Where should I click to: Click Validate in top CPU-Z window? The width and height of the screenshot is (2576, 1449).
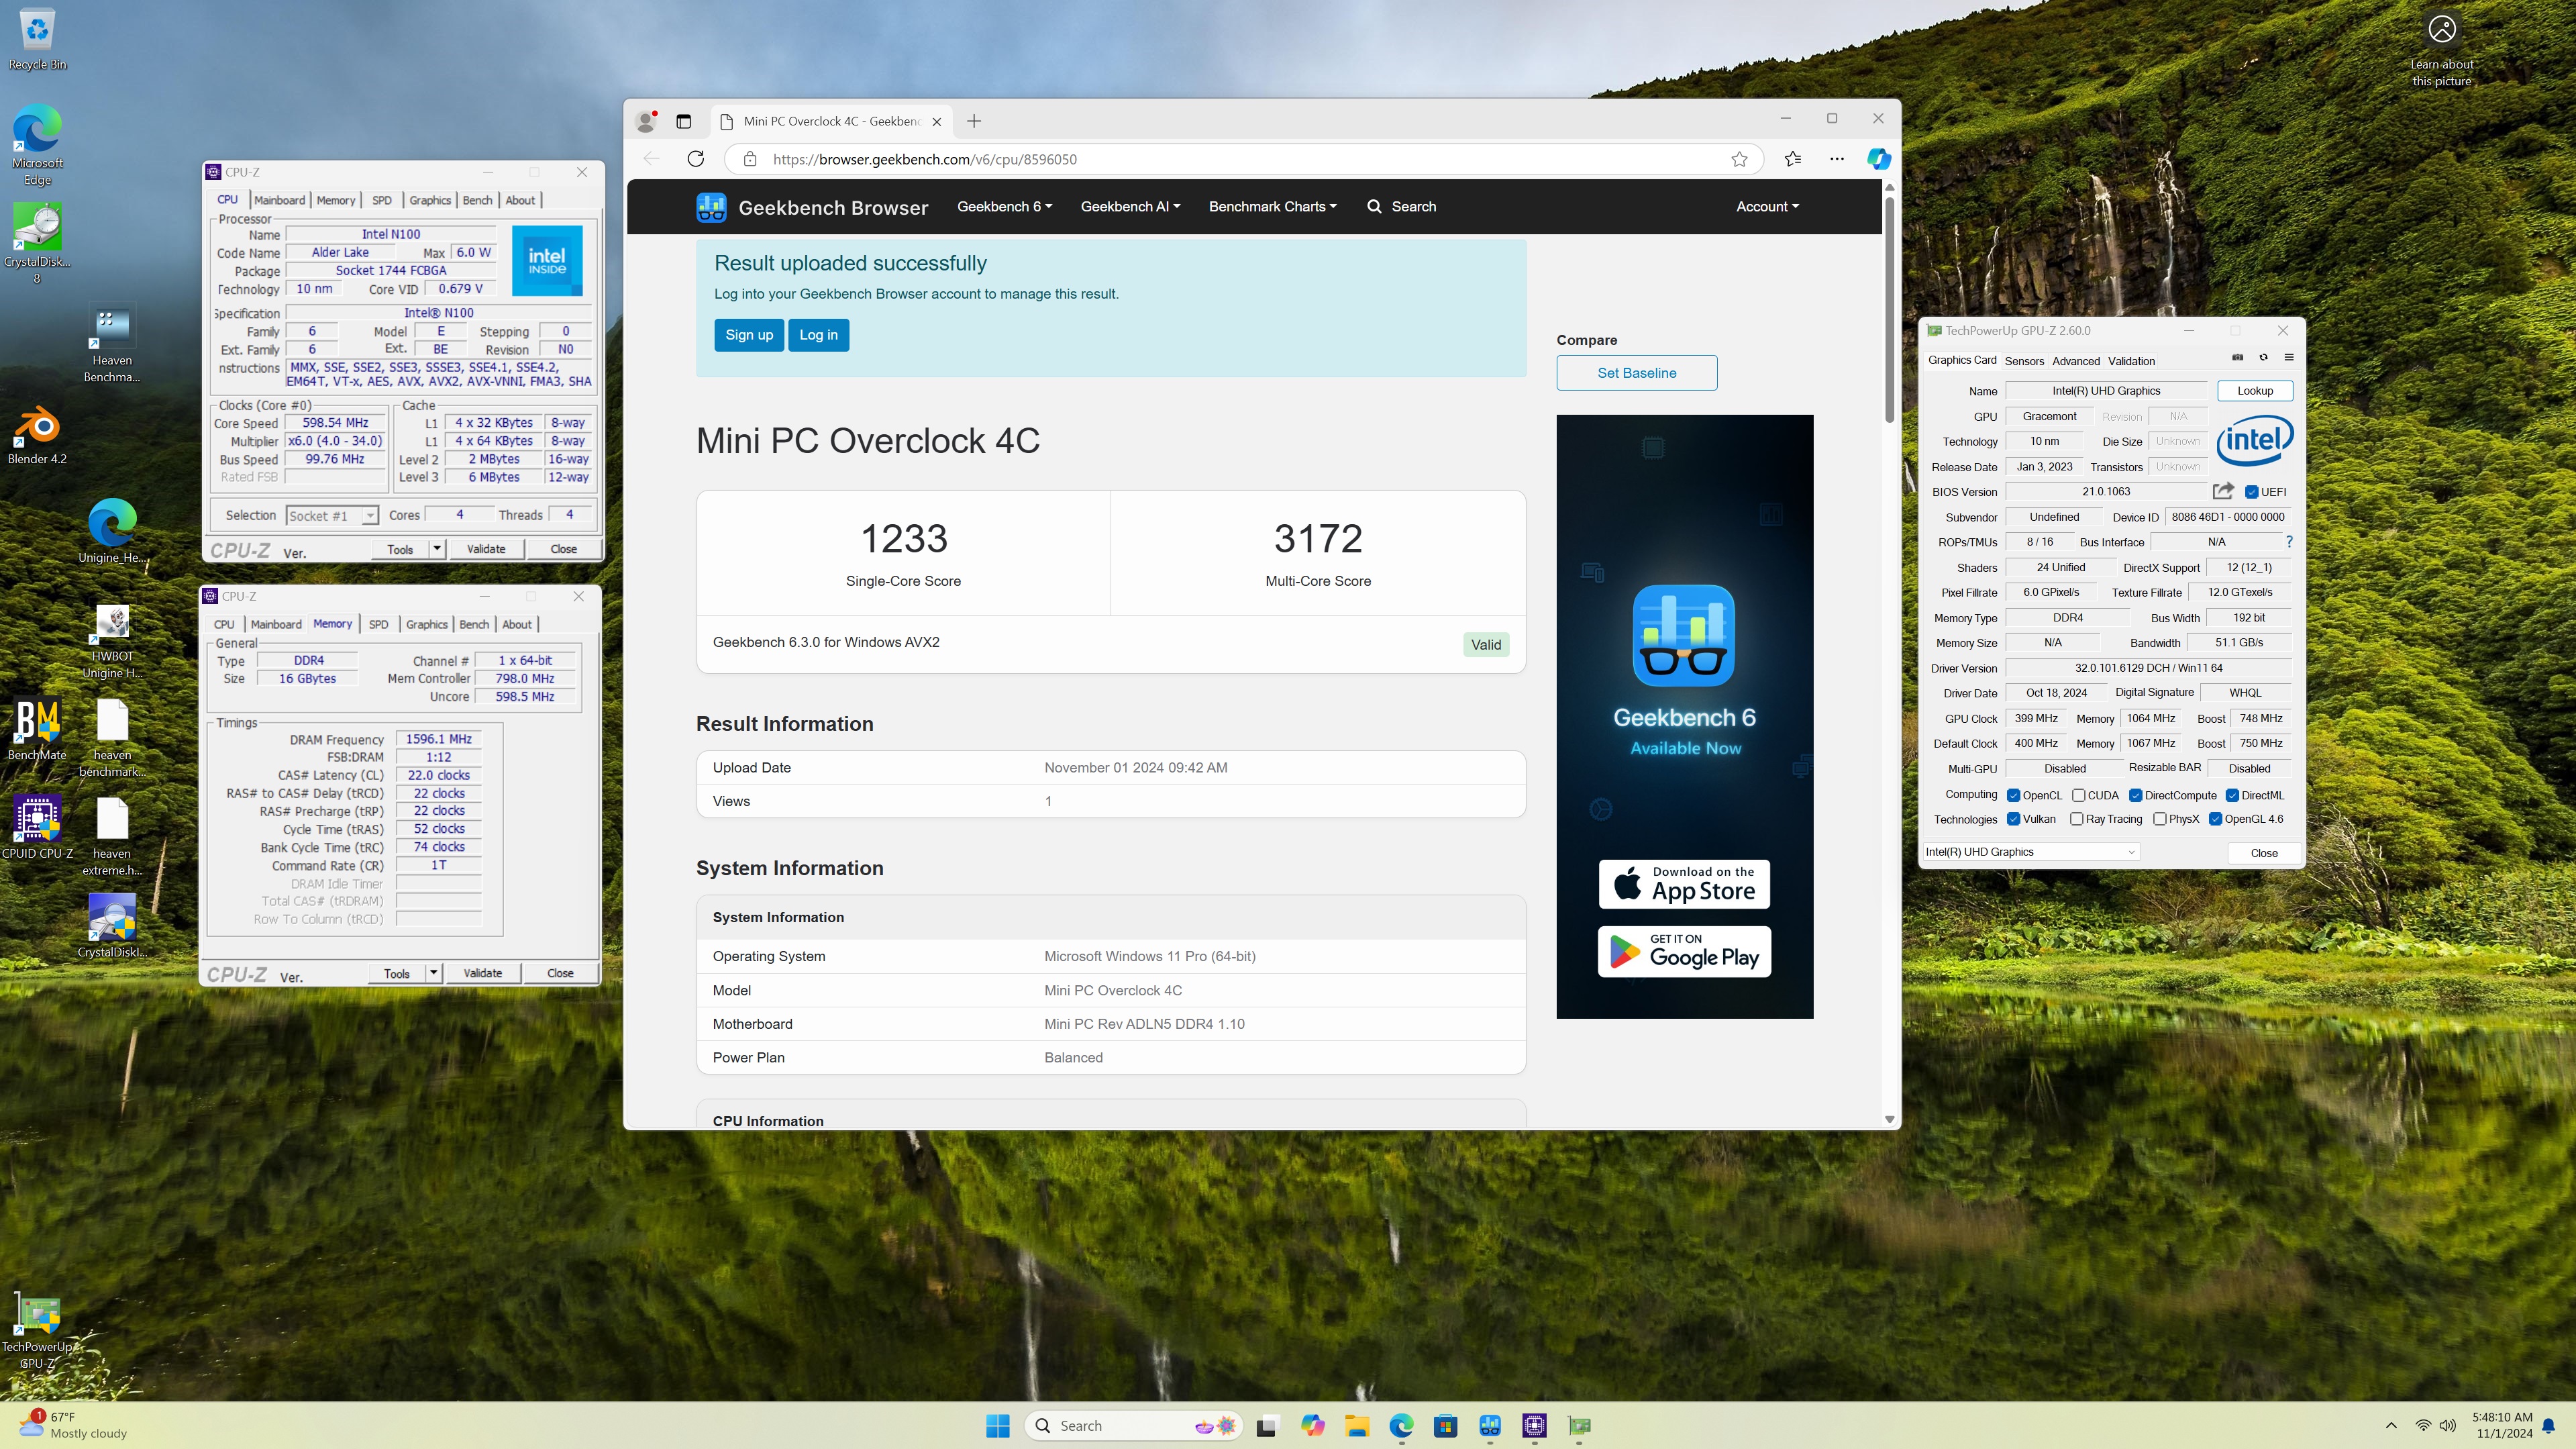pyautogui.click(x=486, y=549)
